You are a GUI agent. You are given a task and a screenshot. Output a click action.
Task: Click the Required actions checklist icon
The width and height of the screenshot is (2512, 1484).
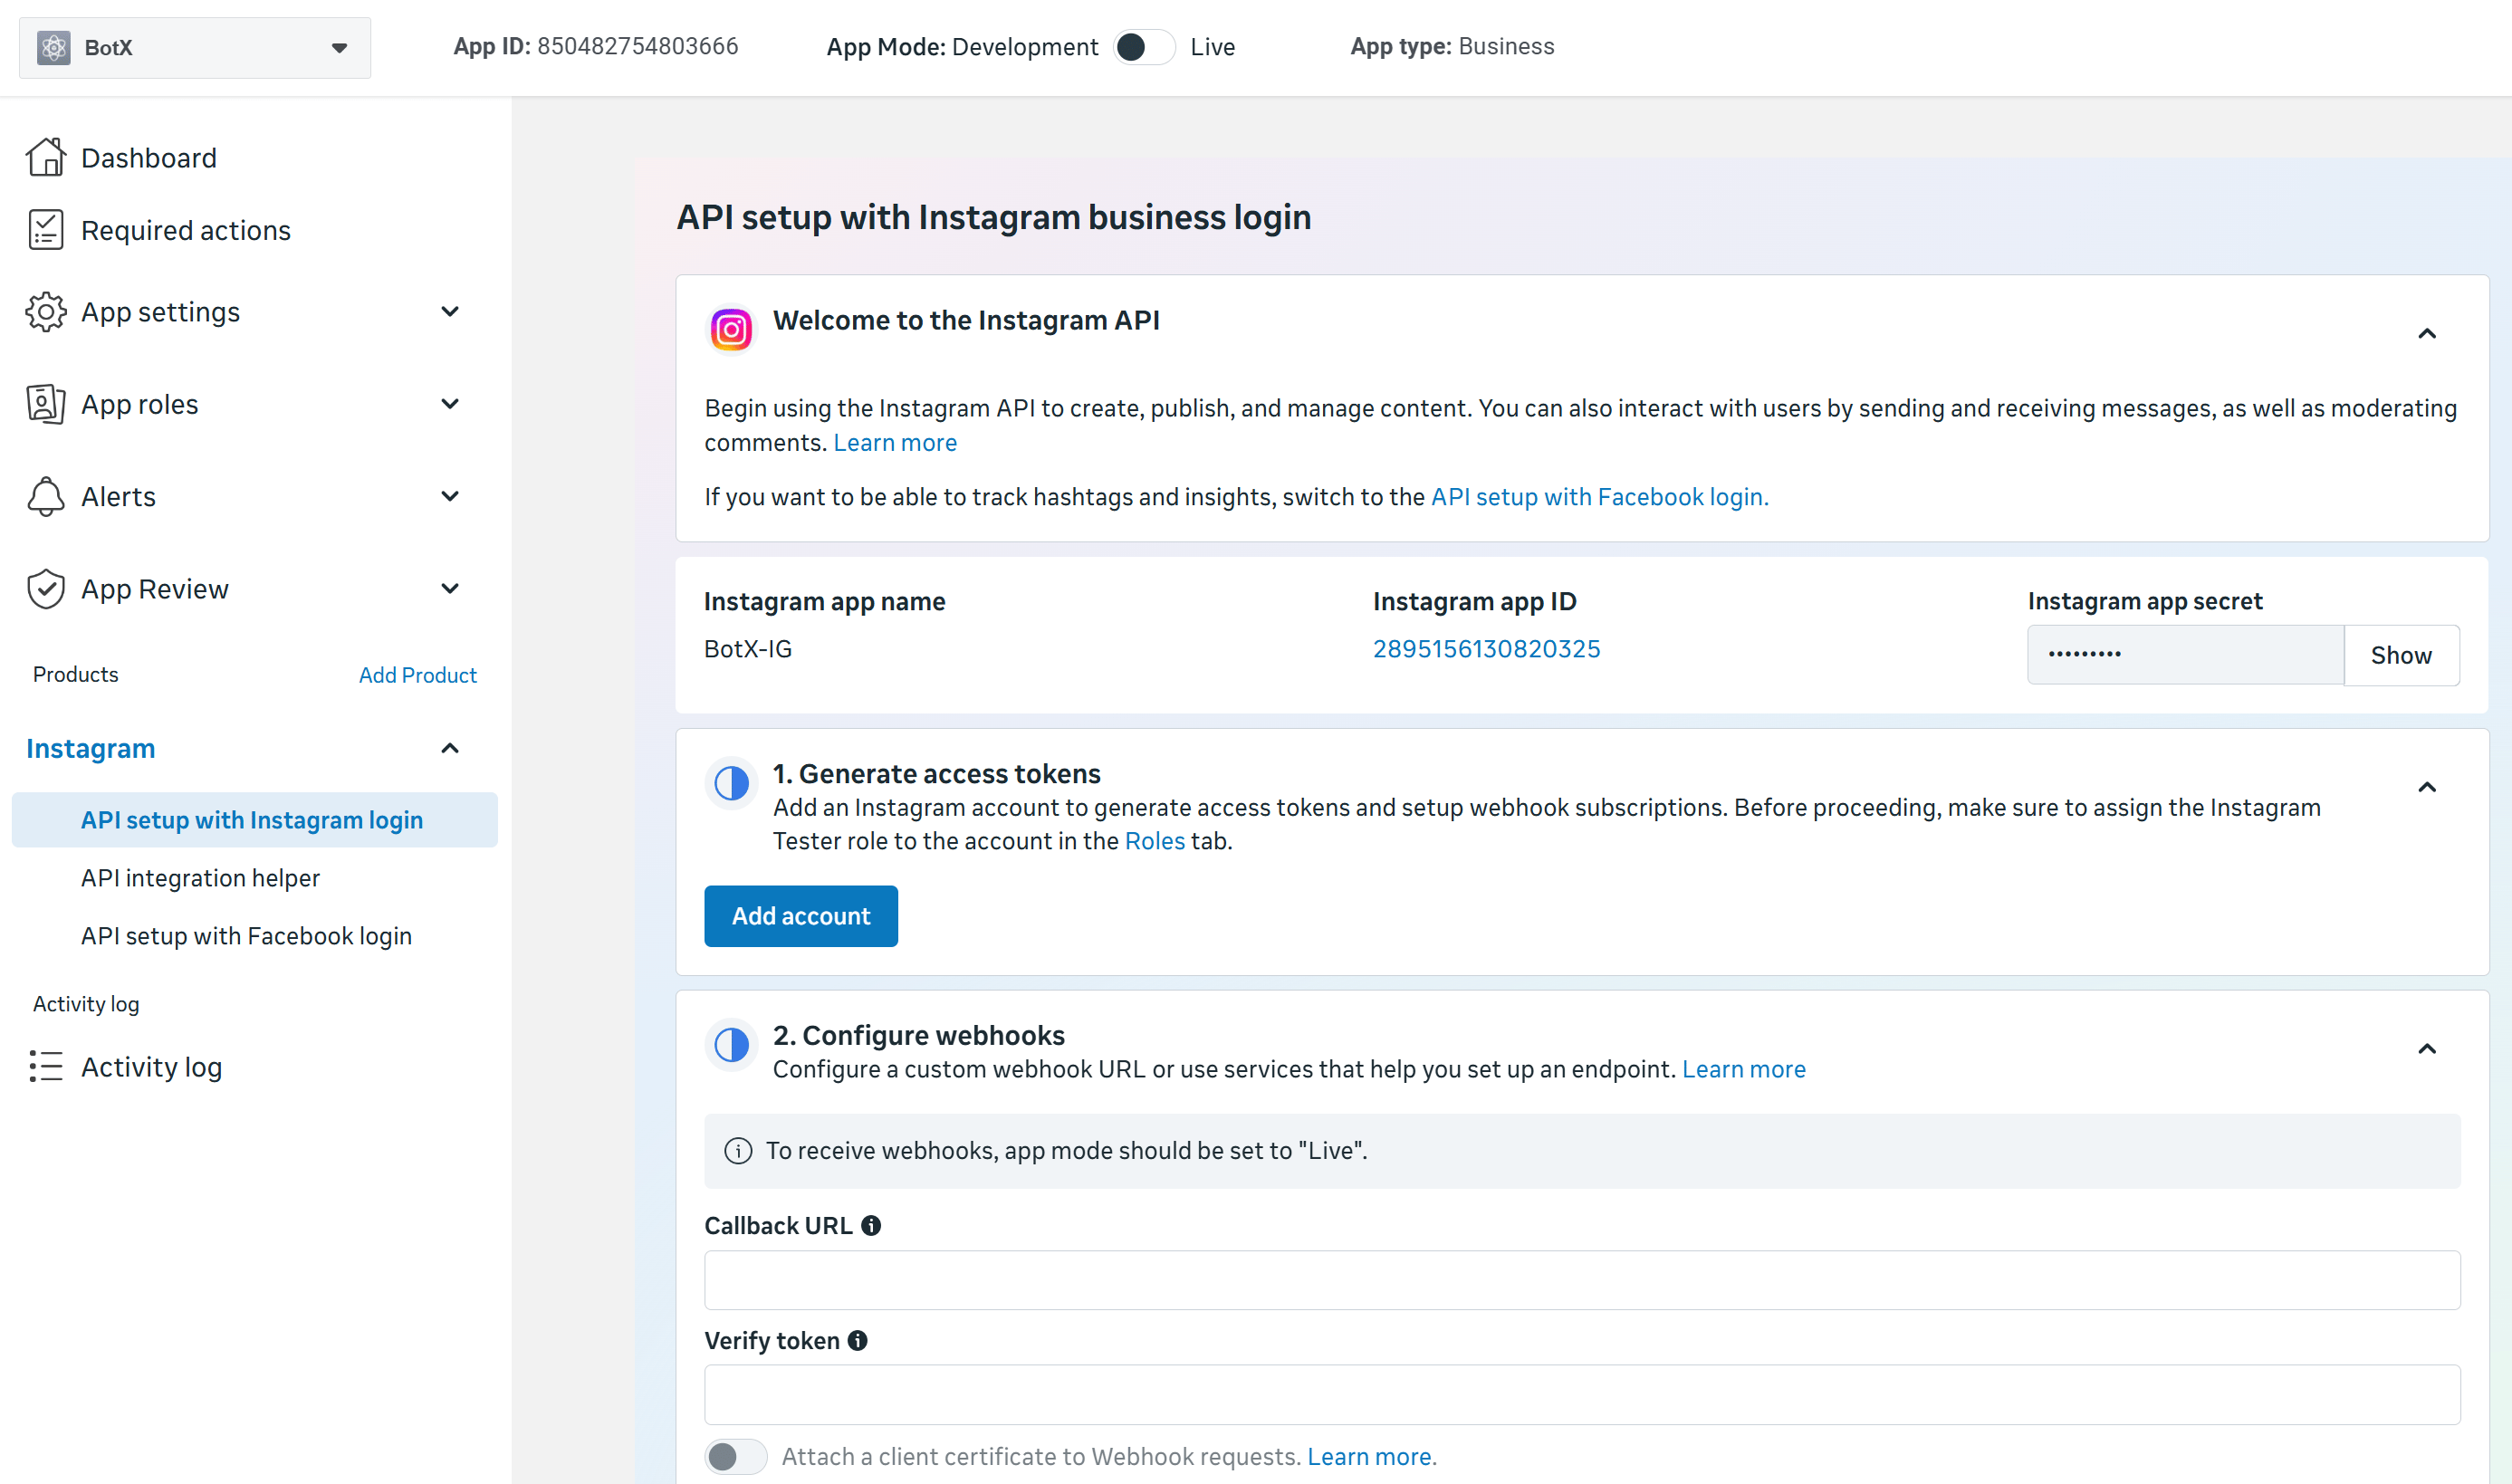click(46, 229)
